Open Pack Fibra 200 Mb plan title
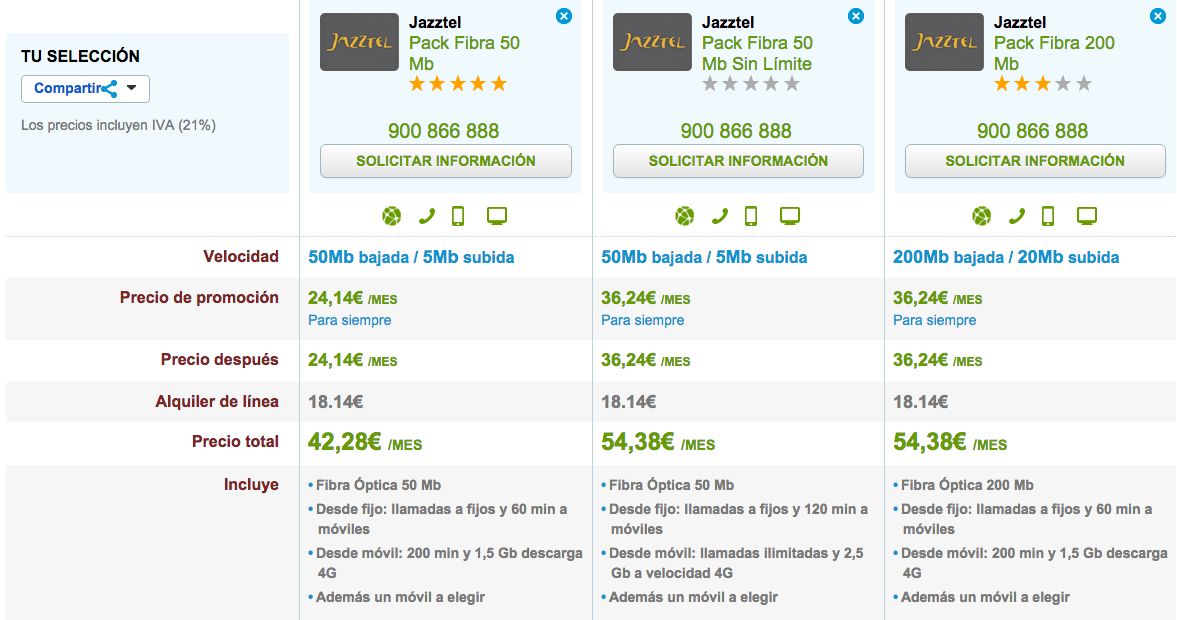Screen dimensions: 1177x620 pos(1054,53)
